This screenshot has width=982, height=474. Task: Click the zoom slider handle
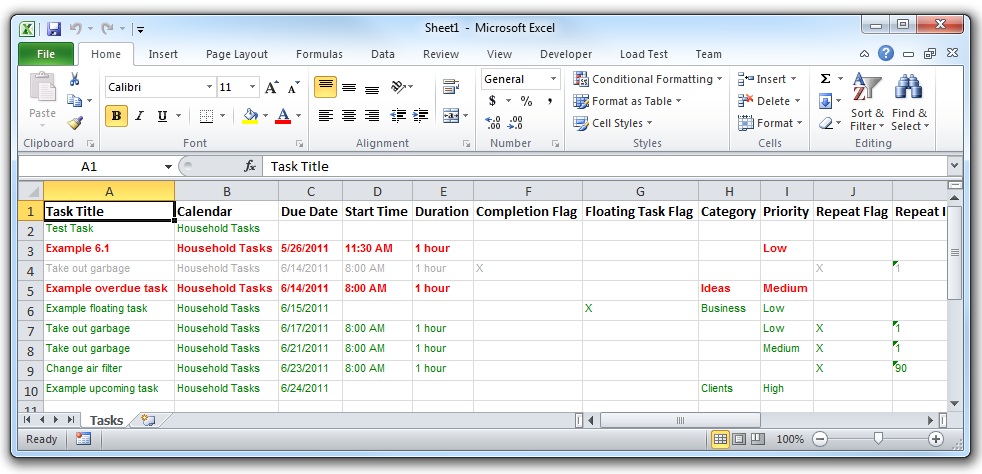point(878,439)
